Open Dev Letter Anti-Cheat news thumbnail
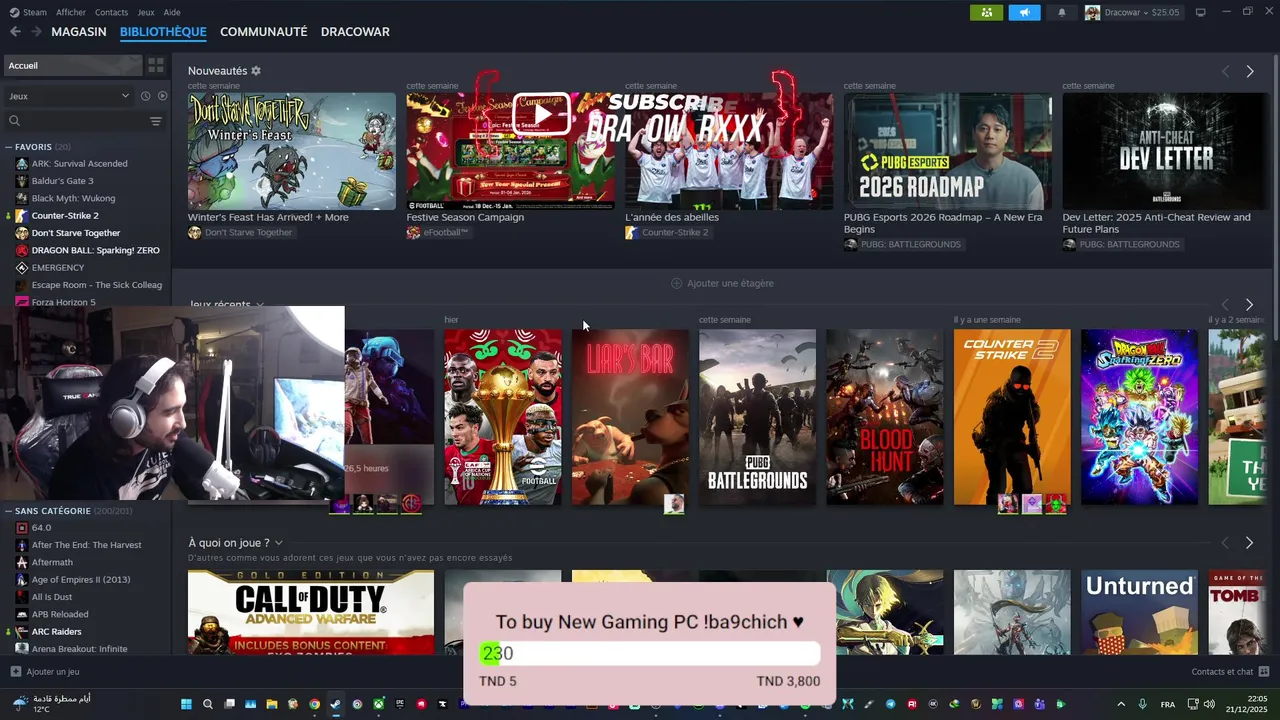The width and height of the screenshot is (1280, 720). tap(1165, 151)
